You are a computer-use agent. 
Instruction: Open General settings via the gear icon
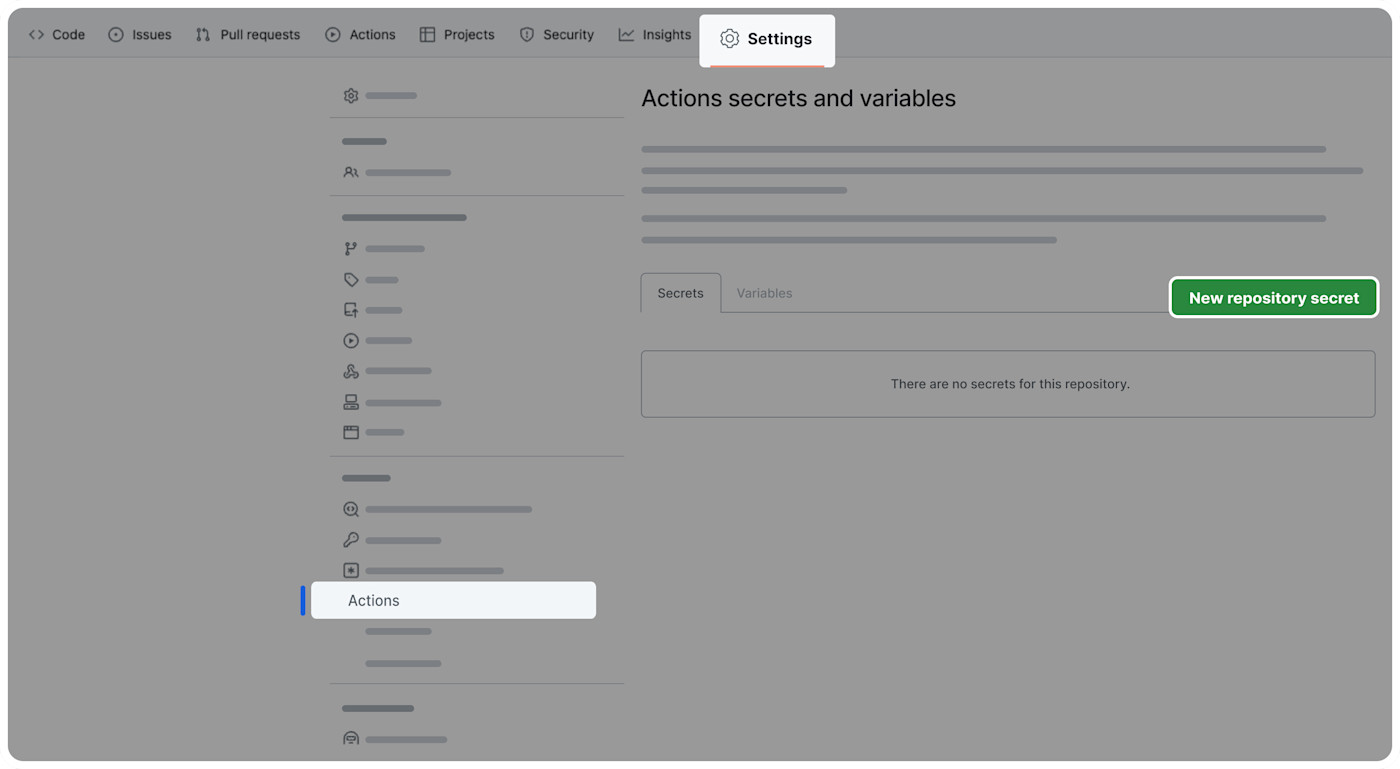[x=351, y=95]
